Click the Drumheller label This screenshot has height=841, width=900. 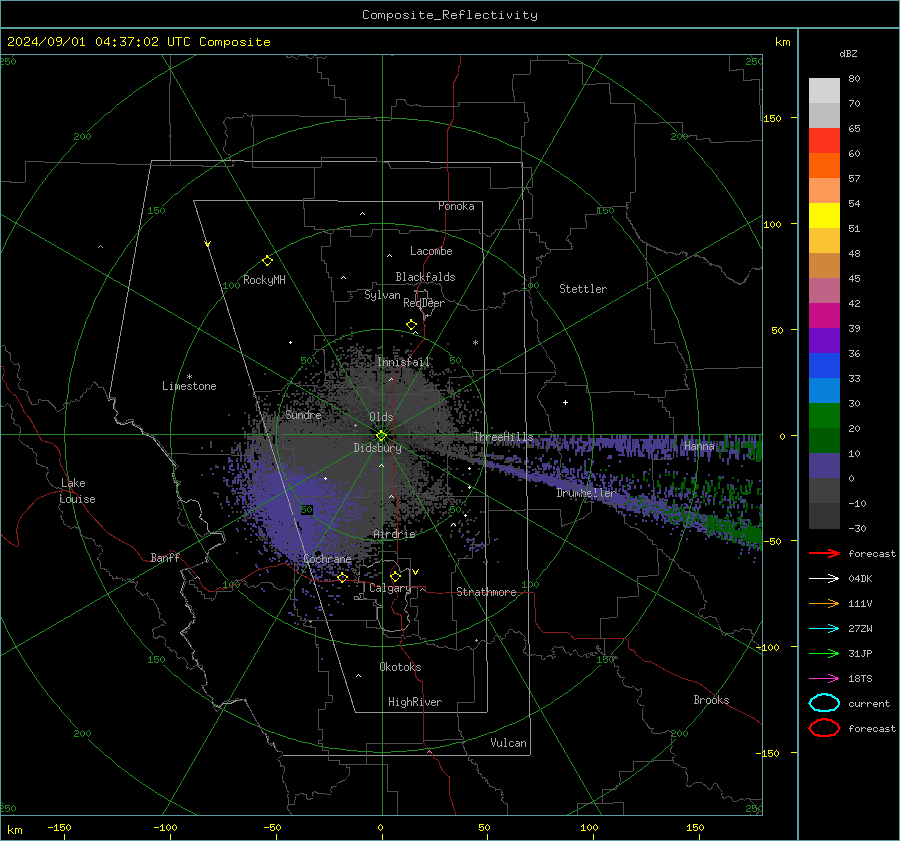tap(586, 493)
